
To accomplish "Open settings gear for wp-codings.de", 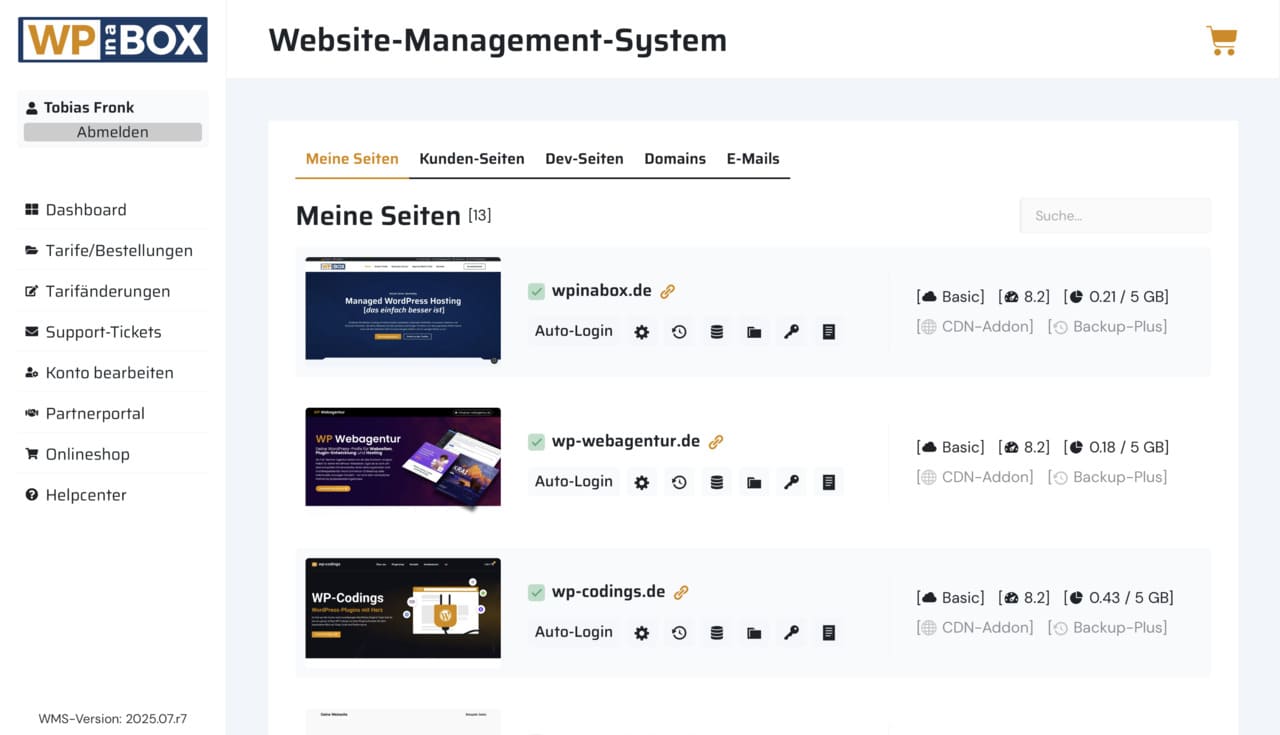I will (642, 633).
